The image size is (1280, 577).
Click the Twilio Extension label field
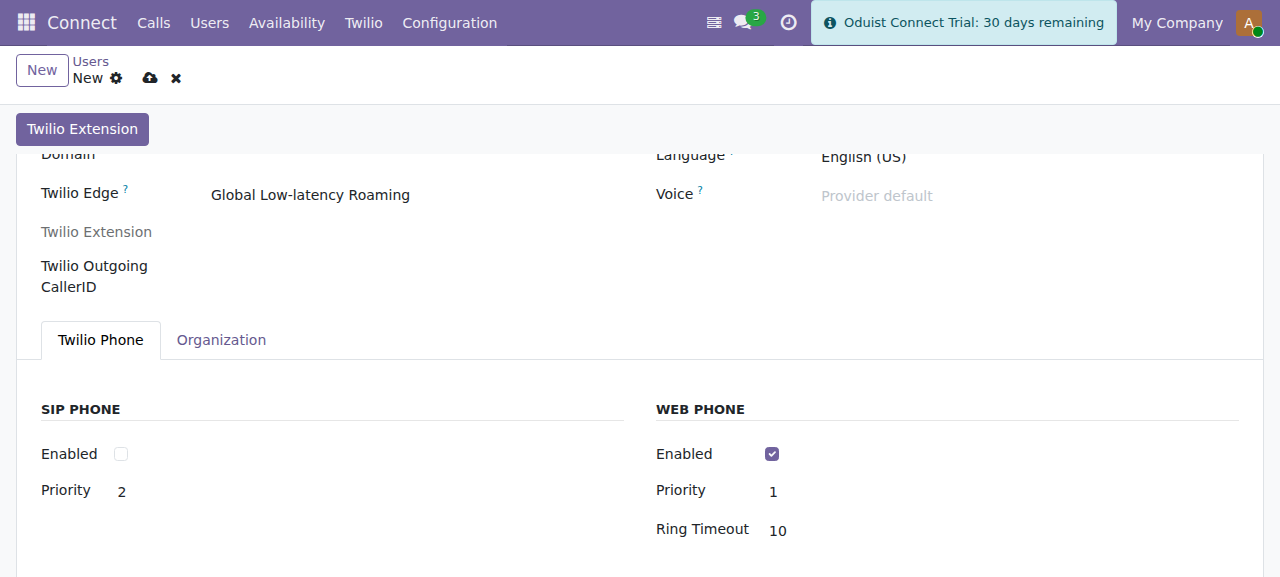coord(96,232)
